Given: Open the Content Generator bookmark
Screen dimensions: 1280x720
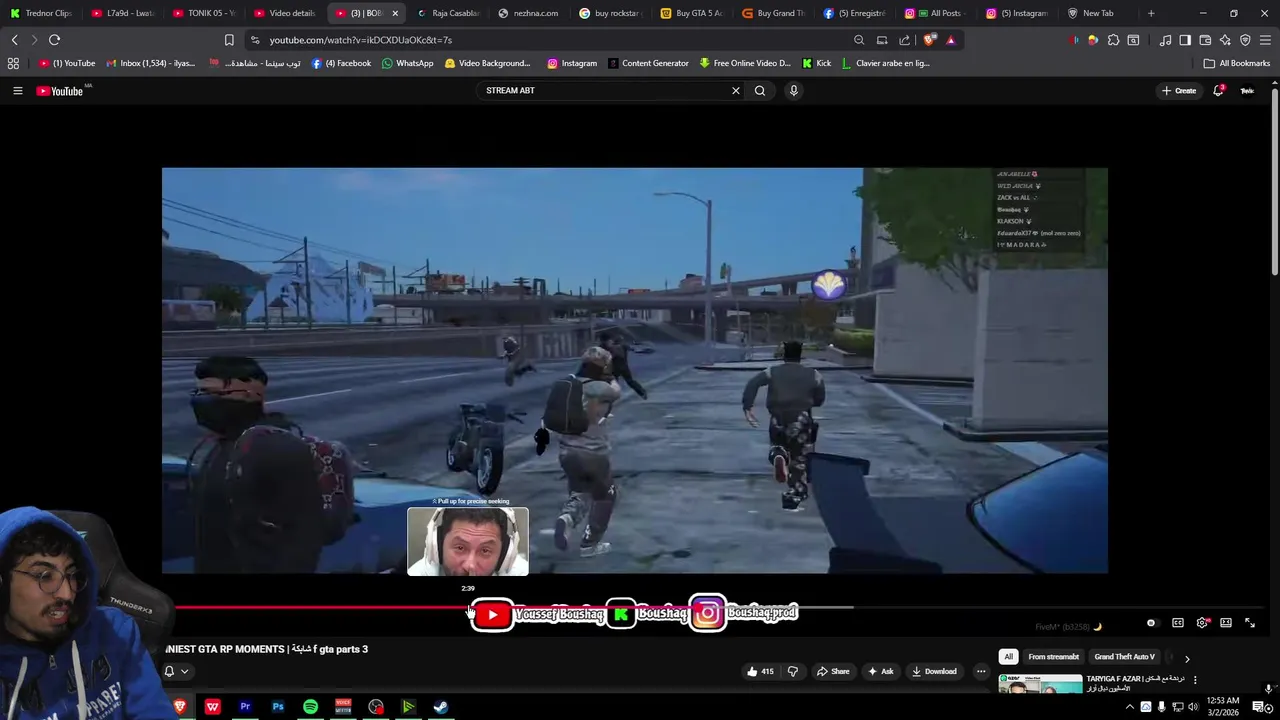Looking at the screenshot, I should point(648,63).
